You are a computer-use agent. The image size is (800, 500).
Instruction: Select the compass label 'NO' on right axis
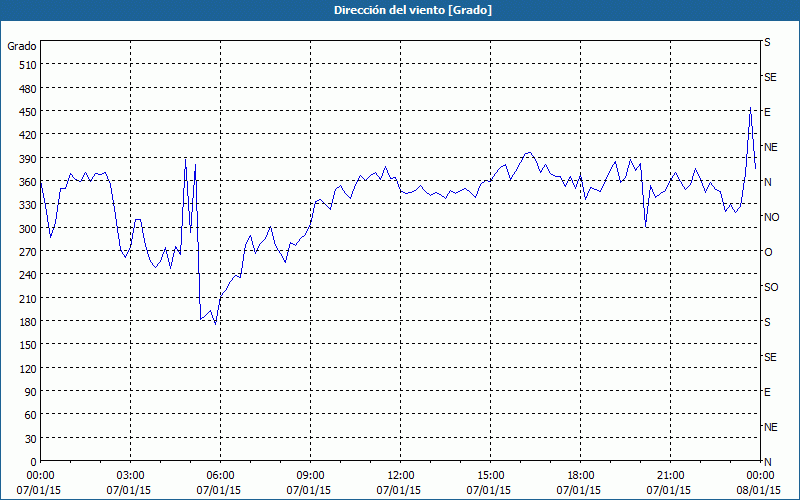[771, 217]
